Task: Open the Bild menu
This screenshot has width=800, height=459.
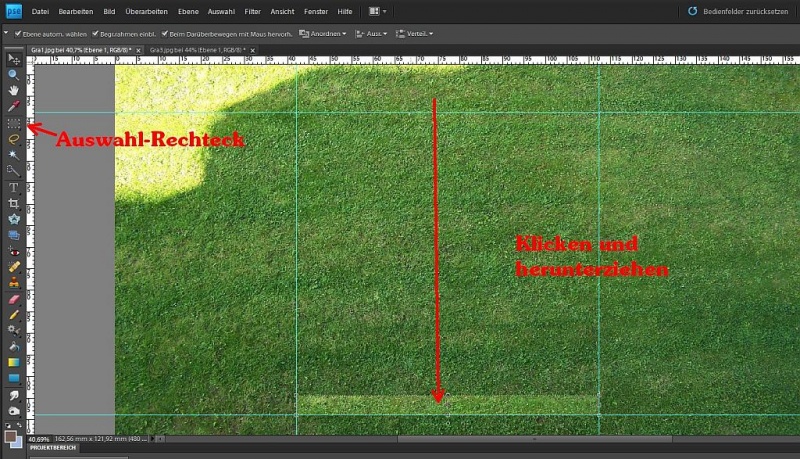Action: [x=109, y=11]
